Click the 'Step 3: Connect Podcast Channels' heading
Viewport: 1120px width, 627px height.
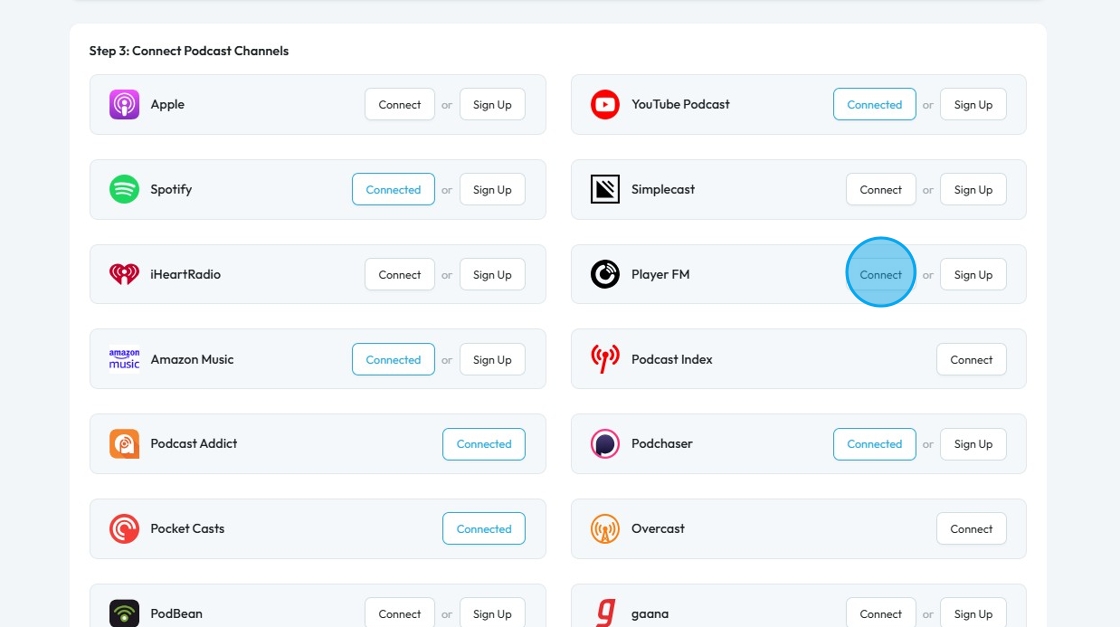(189, 51)
